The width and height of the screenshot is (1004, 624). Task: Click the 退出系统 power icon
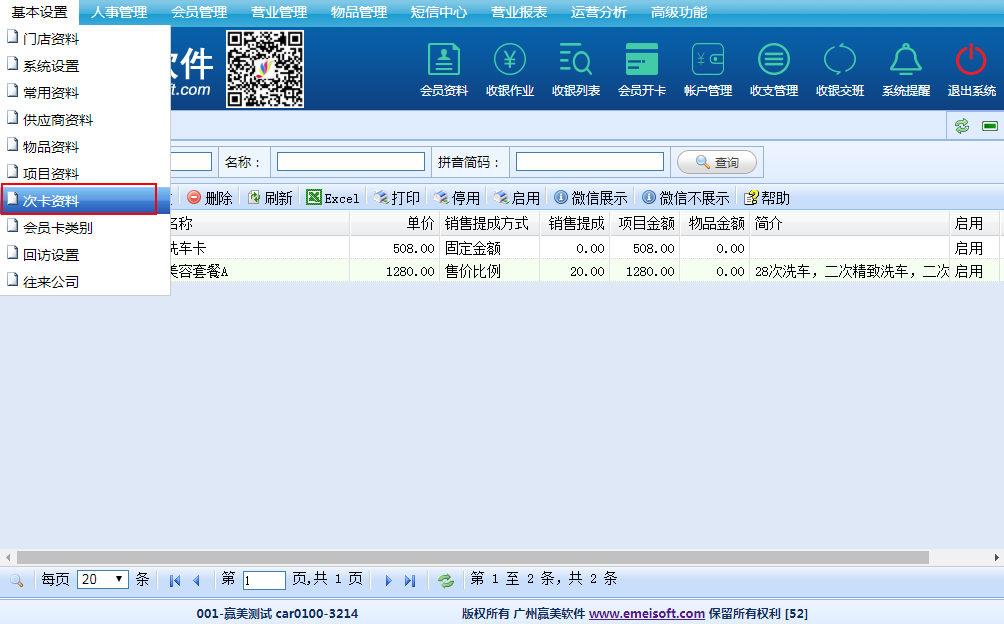click(x=971, y=69)
